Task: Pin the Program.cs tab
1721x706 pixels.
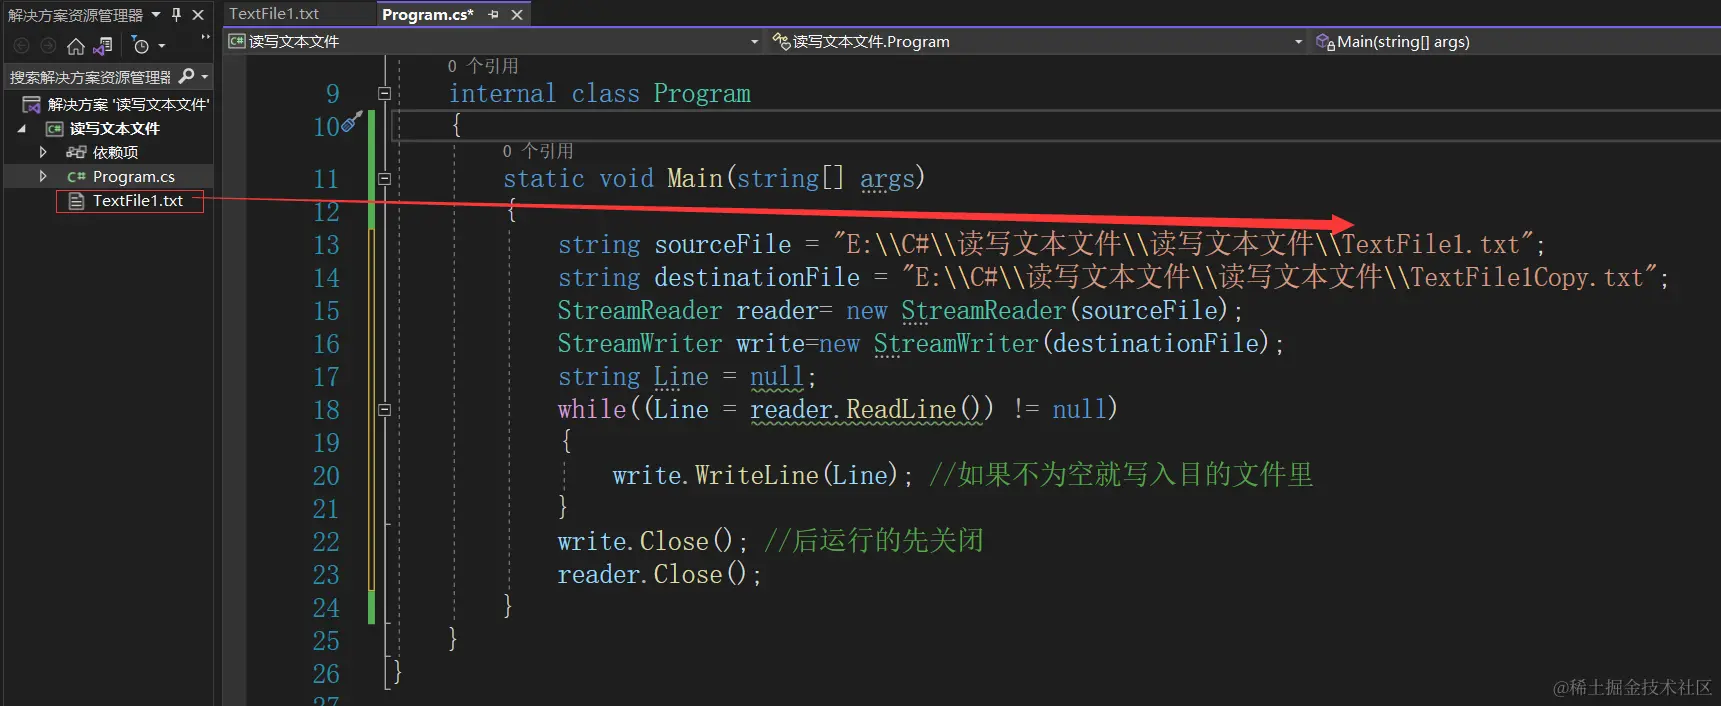Action: click(x=493, y=15)
